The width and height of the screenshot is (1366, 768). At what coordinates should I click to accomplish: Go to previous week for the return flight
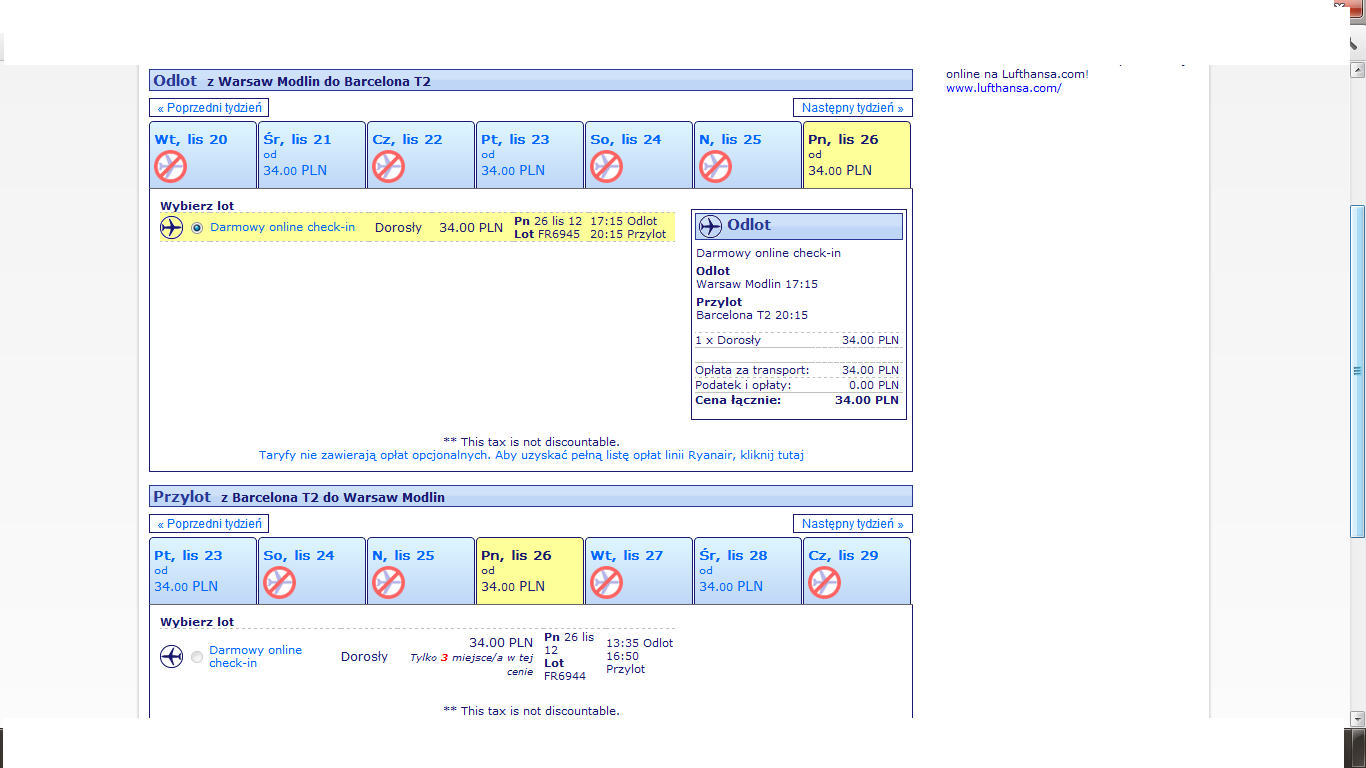209,524
